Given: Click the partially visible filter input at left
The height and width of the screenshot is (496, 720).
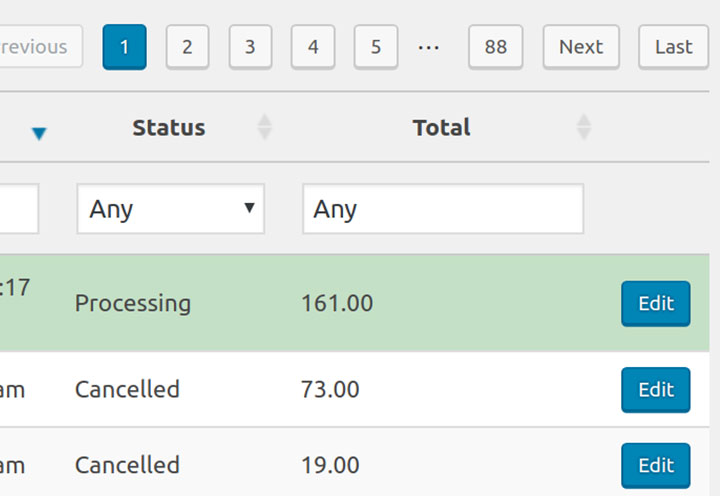Looking at the screenshot, I should tap(19, 209).
